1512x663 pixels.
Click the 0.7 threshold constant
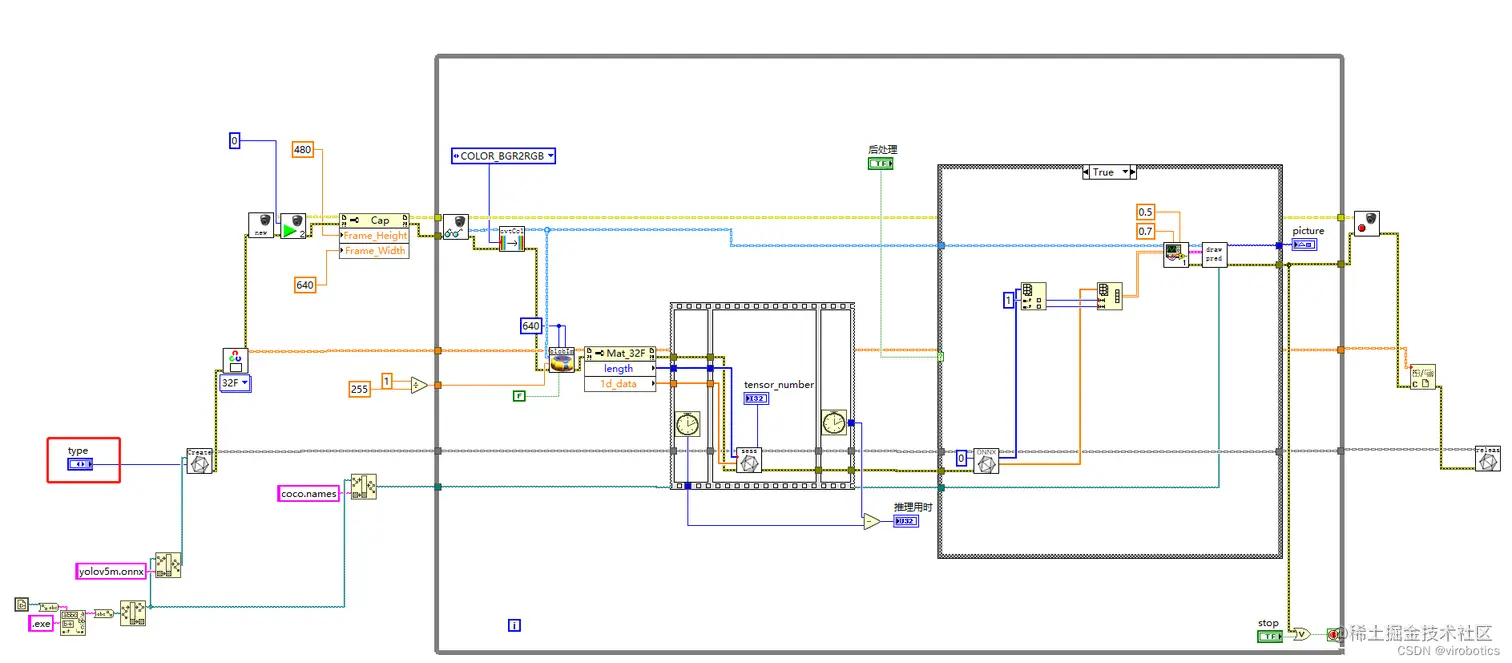click(x=1146, y=231)
